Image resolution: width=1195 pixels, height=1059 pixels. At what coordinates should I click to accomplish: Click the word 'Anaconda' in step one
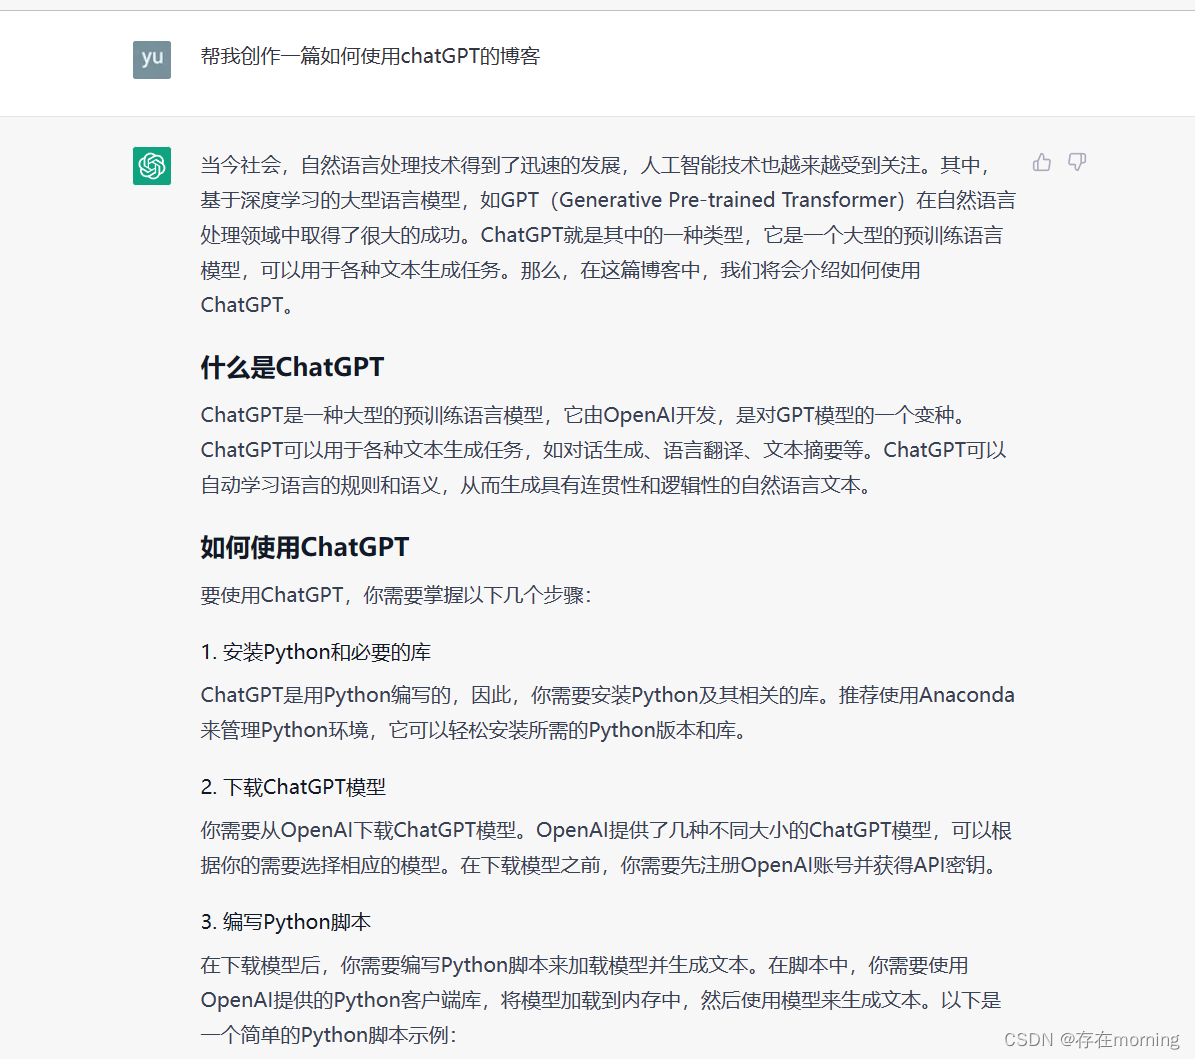coord(967,695)
